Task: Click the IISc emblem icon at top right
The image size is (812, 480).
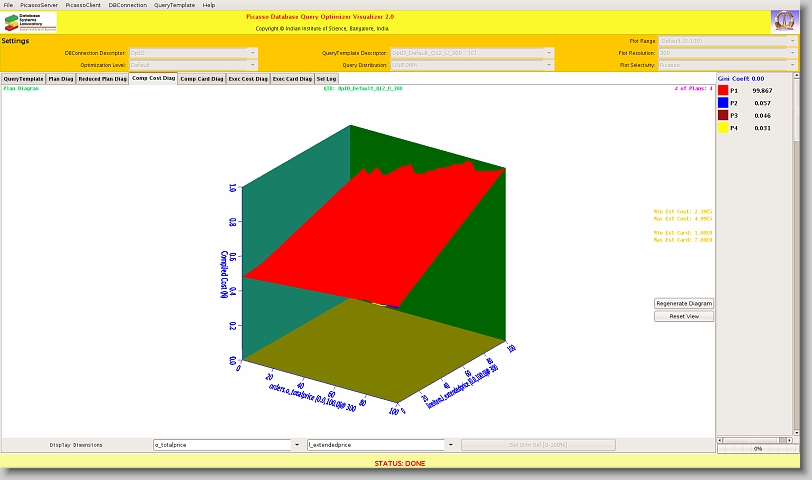Action: (x=784, y=21)
